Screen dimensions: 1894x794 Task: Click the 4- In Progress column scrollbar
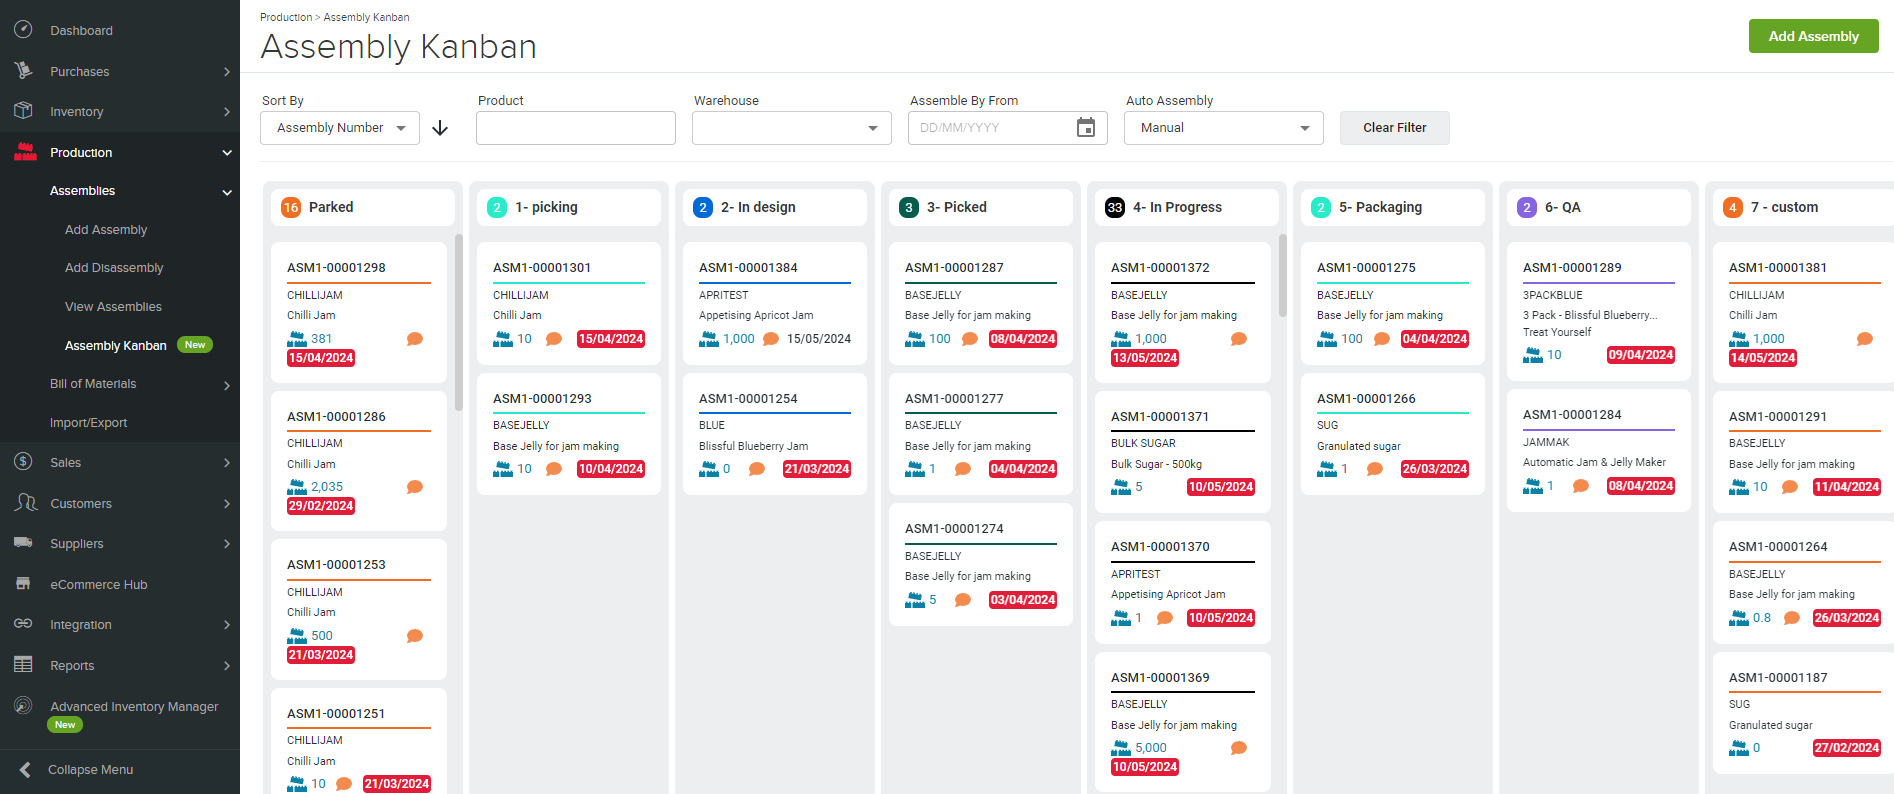(1283, 275)
